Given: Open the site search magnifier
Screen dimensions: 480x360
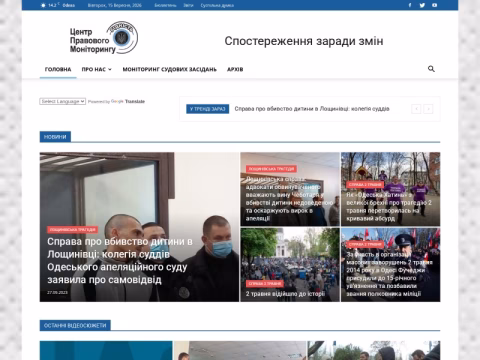Looking at the screenshot, I should (x=431, y=69).
